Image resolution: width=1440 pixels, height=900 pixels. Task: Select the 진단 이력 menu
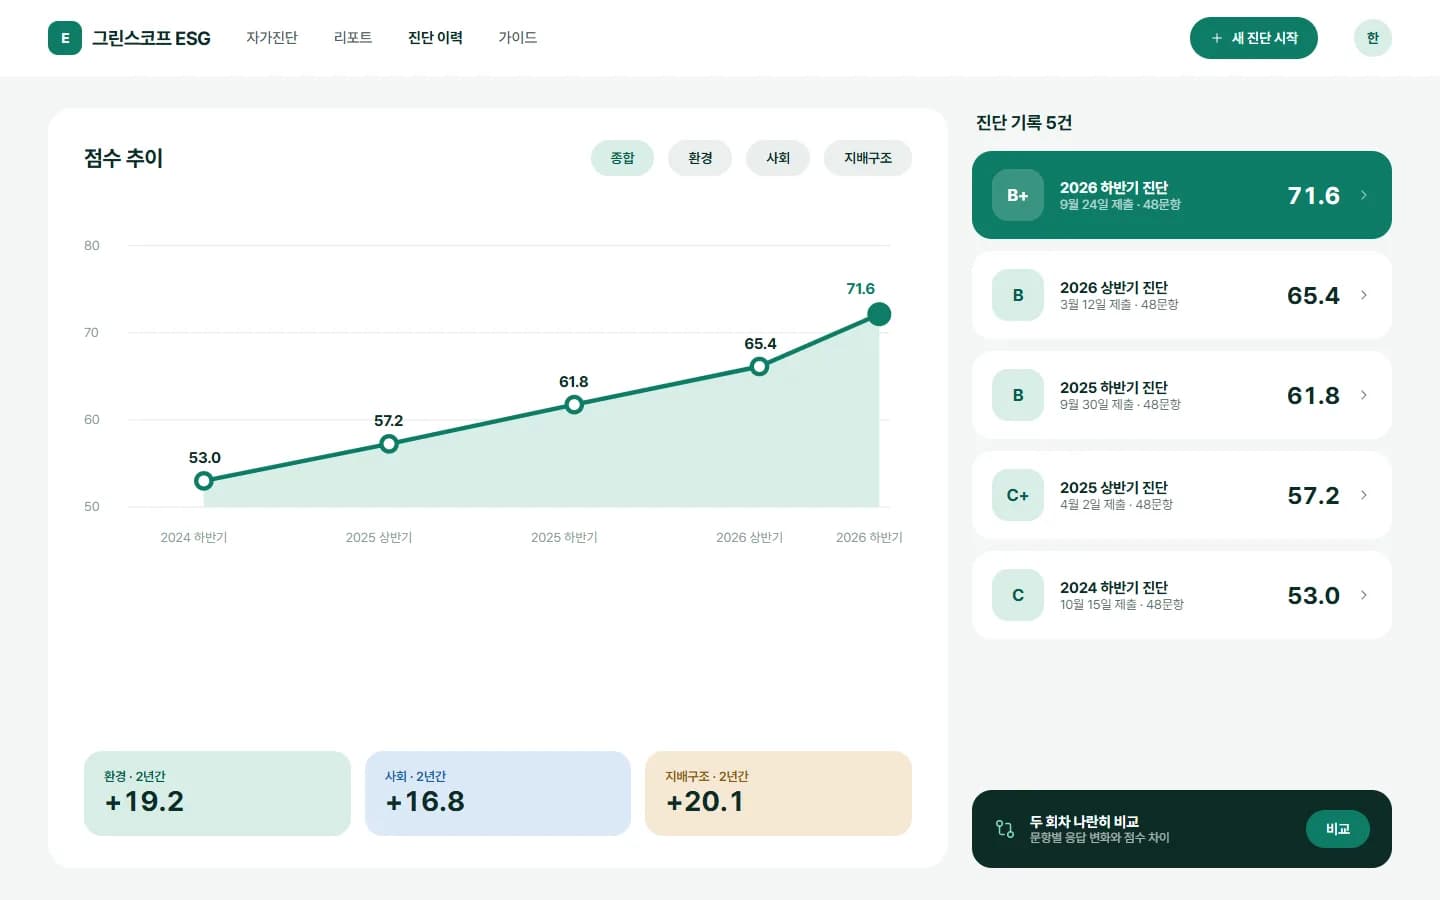pyautogui.click(x=435, y=38)
